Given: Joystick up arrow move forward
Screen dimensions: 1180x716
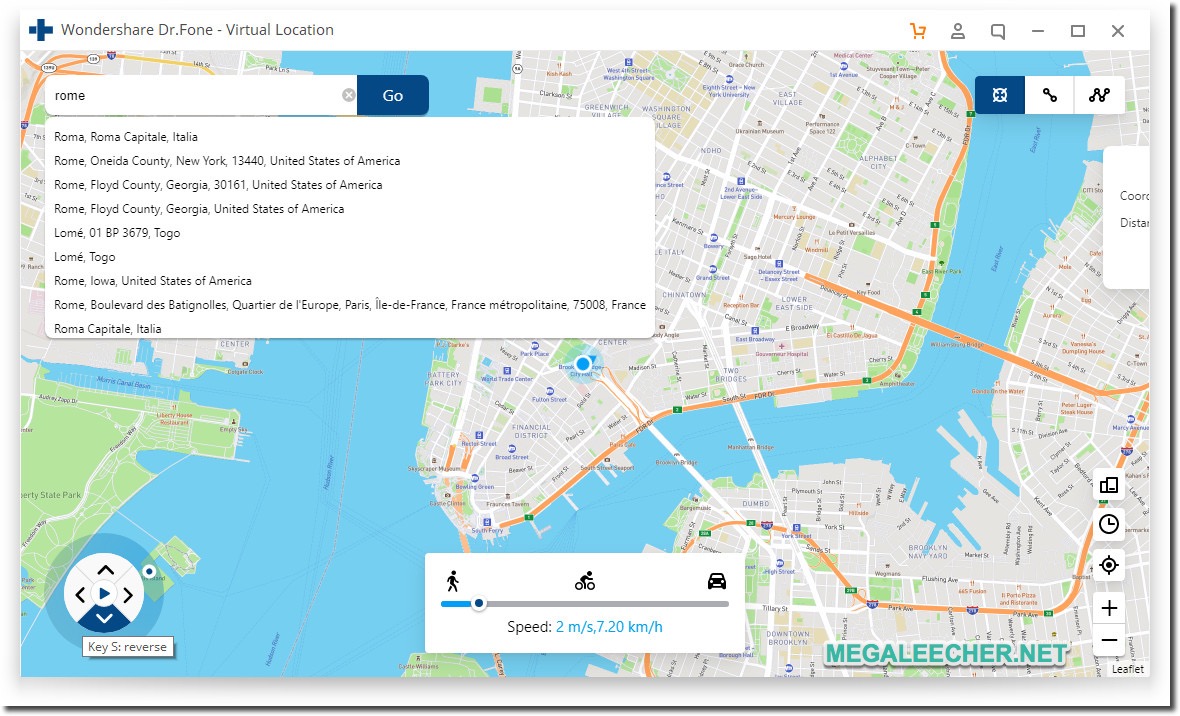Looking at the screenshot, I should (105, 570).
